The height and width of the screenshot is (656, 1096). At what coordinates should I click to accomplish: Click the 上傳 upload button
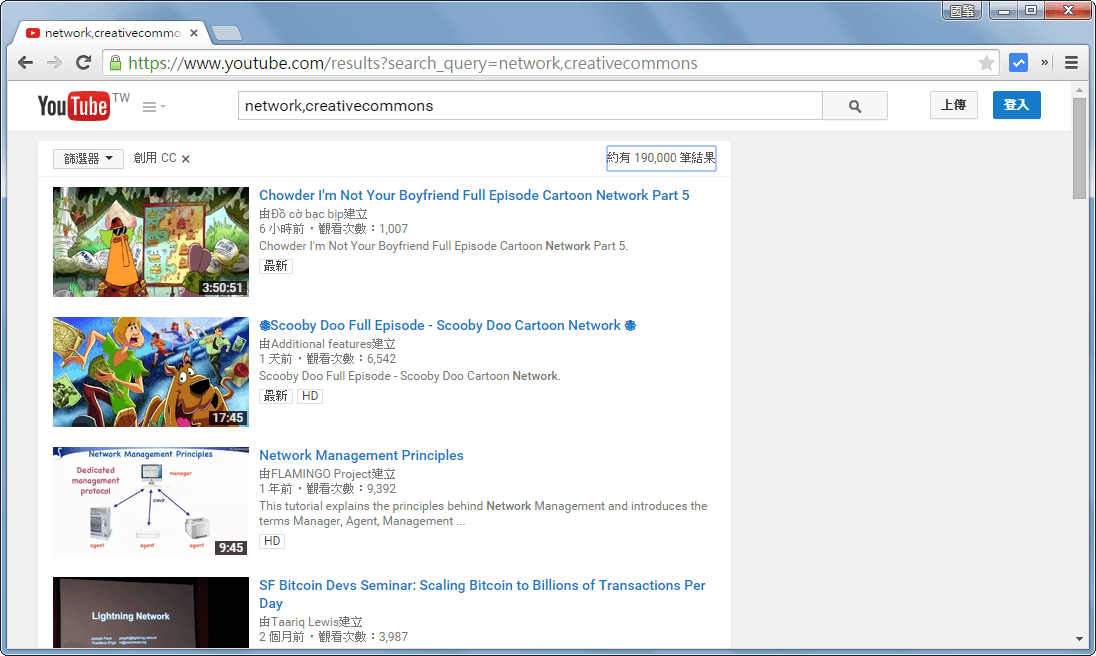coord(953,104)
